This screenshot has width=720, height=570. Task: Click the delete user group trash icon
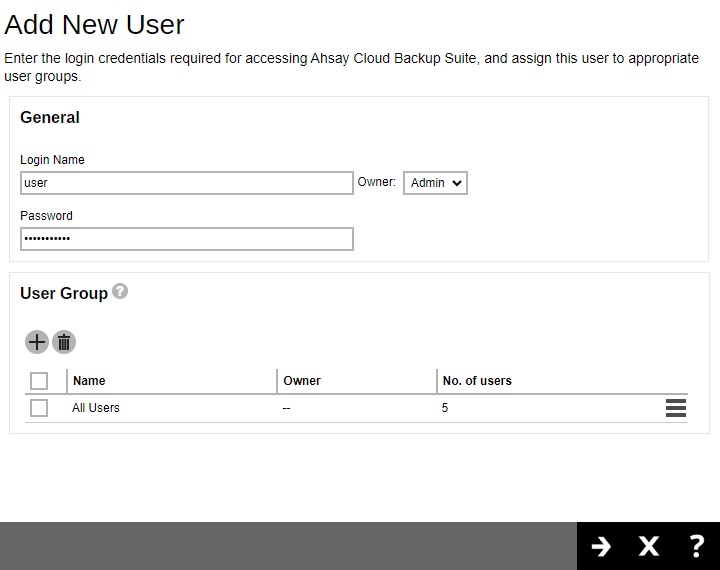point(64,342)
